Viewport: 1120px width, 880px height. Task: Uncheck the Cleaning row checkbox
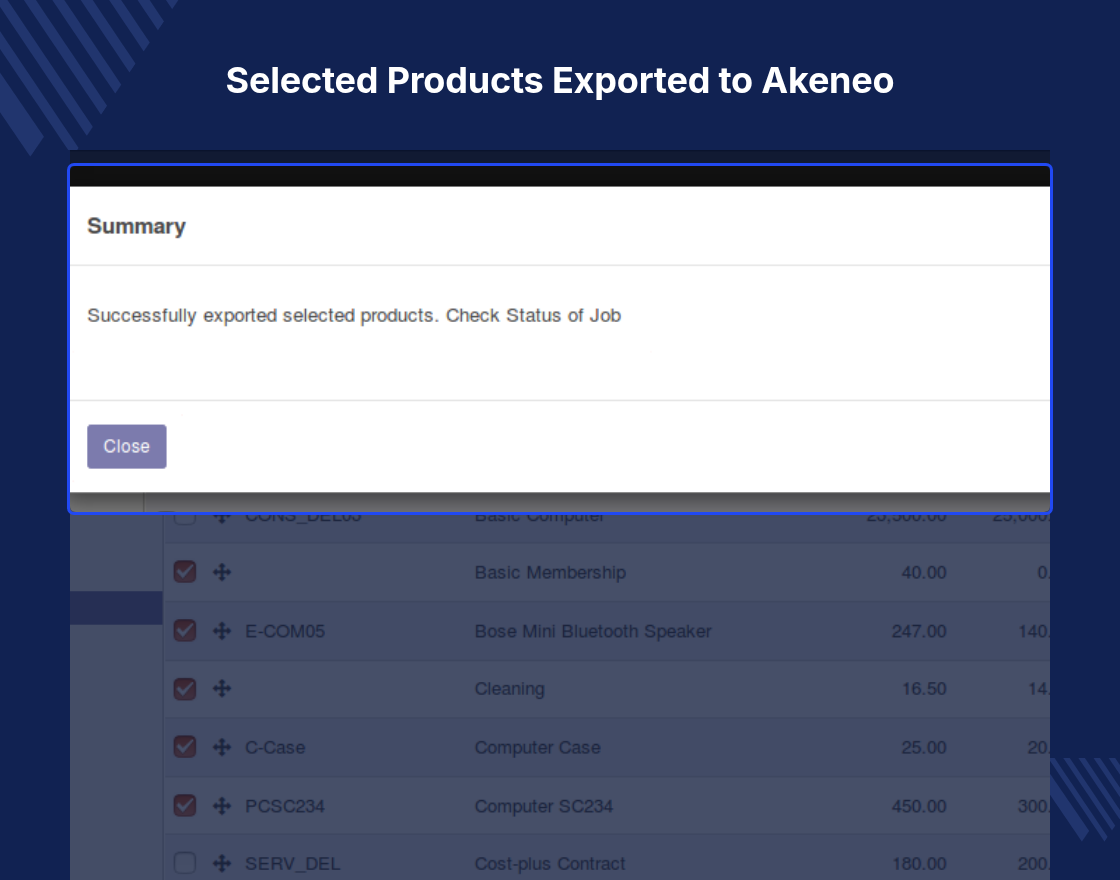click(185, 689)
